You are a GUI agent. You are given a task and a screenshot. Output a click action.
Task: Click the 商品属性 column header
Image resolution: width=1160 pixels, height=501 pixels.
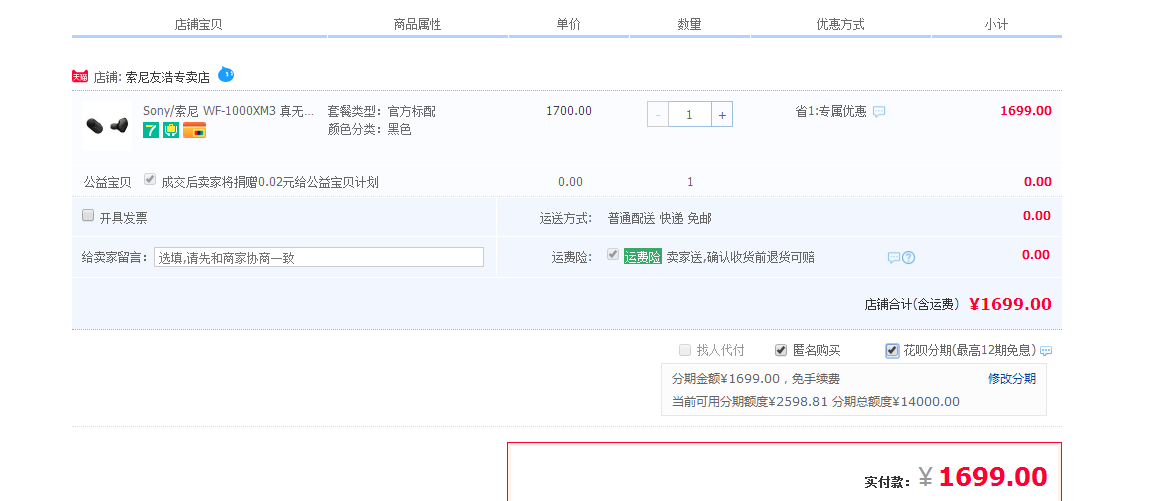pyautogui.click(x=417, y=24)
